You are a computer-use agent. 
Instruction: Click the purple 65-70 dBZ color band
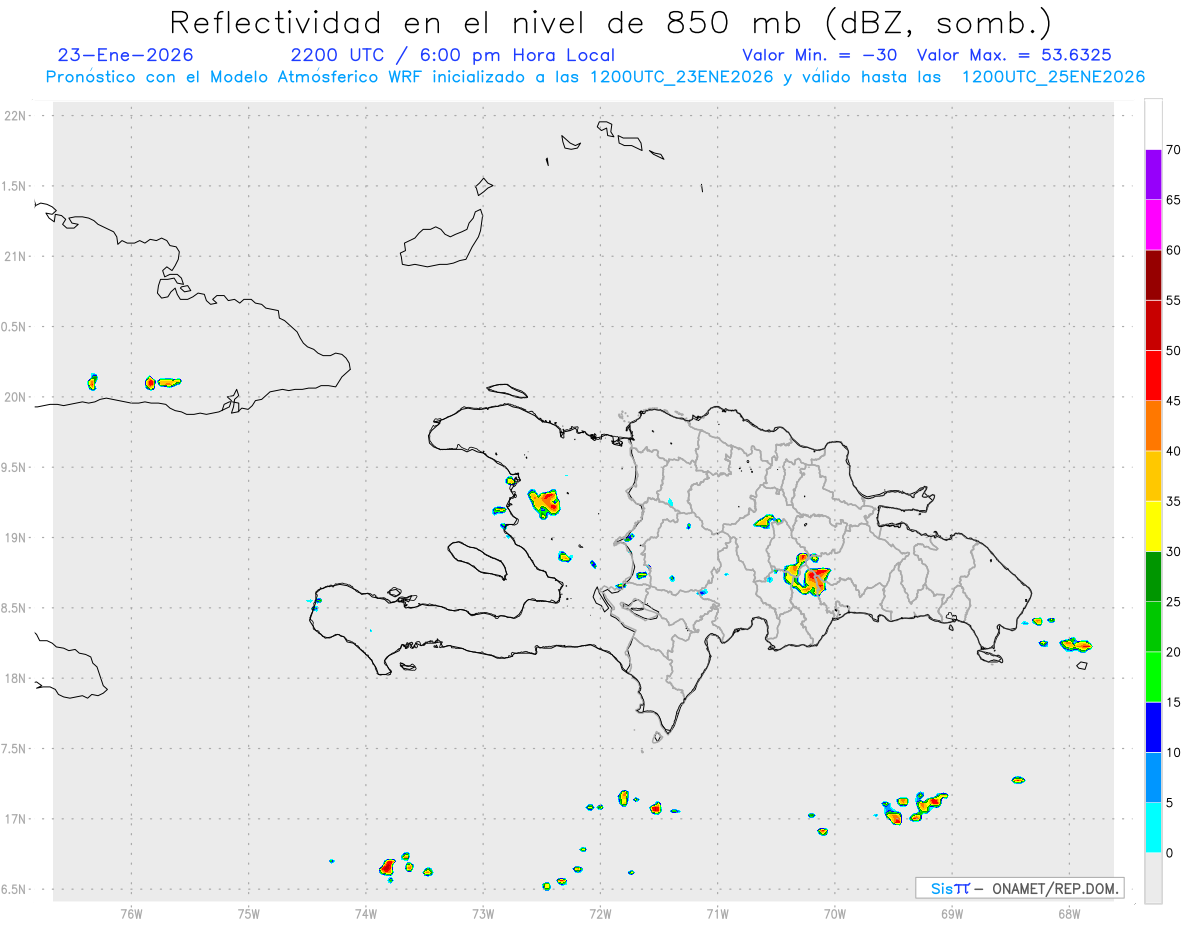(1153, 174)
